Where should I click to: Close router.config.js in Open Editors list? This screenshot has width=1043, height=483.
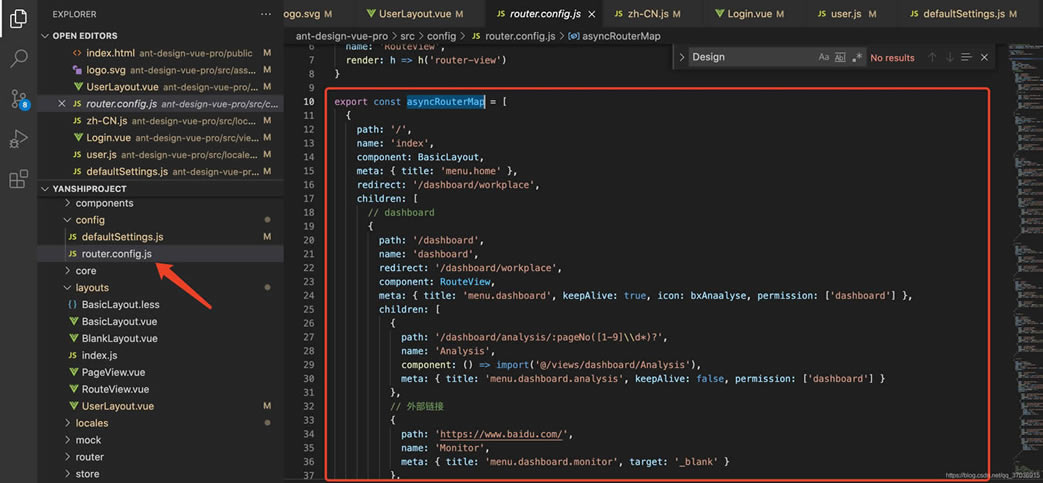(x=62, y=104)
